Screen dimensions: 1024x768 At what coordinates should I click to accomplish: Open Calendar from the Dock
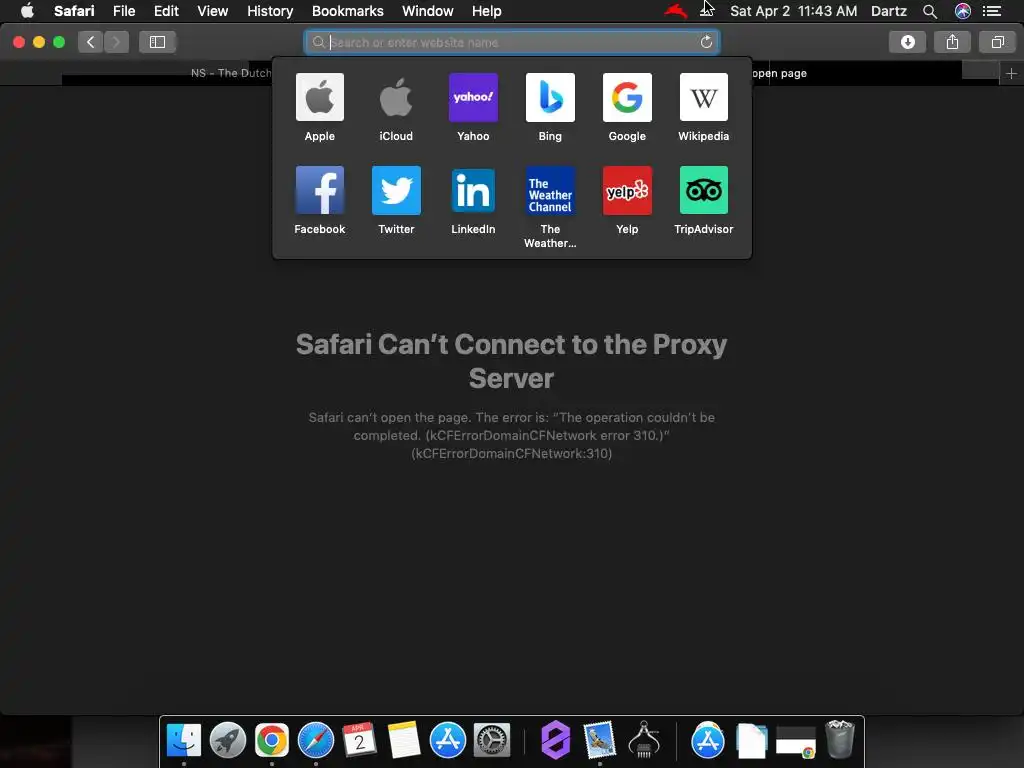point(359,740)
